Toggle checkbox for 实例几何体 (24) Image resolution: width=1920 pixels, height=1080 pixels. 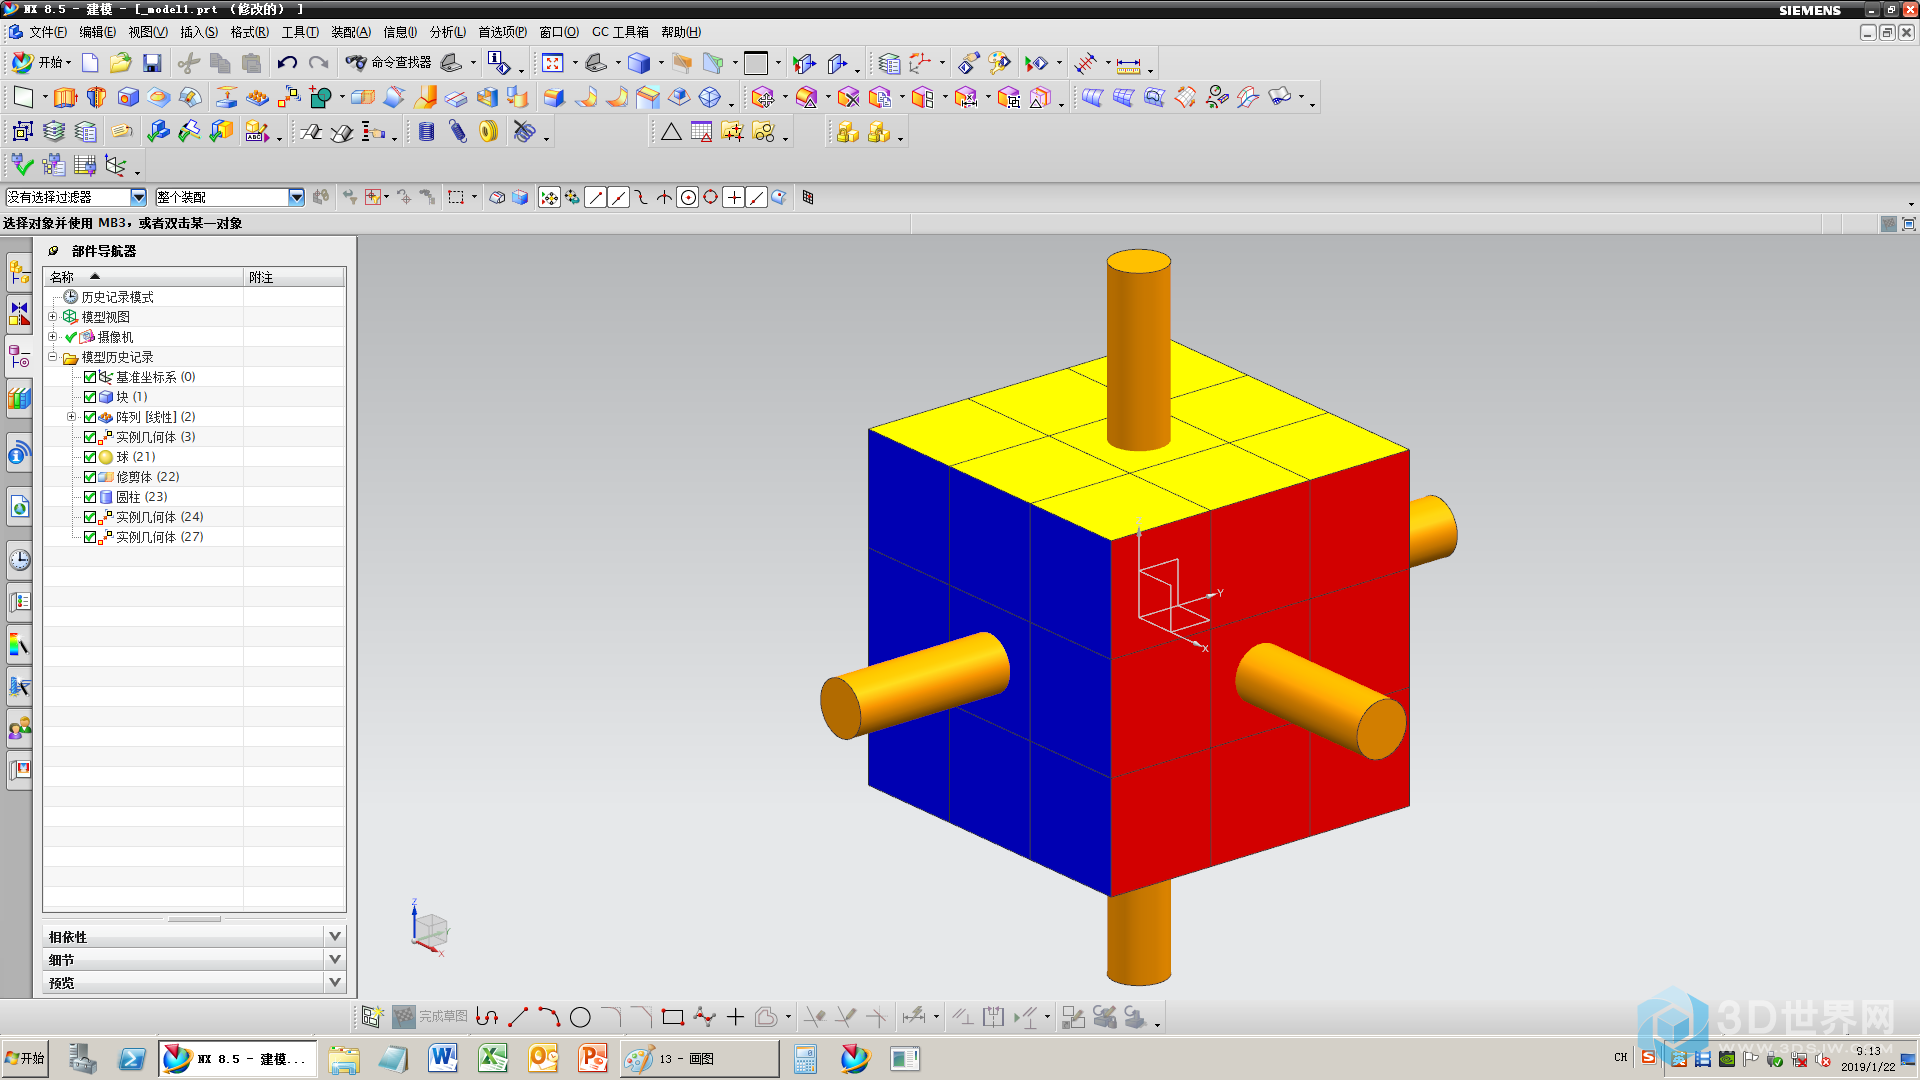[90, 517]
